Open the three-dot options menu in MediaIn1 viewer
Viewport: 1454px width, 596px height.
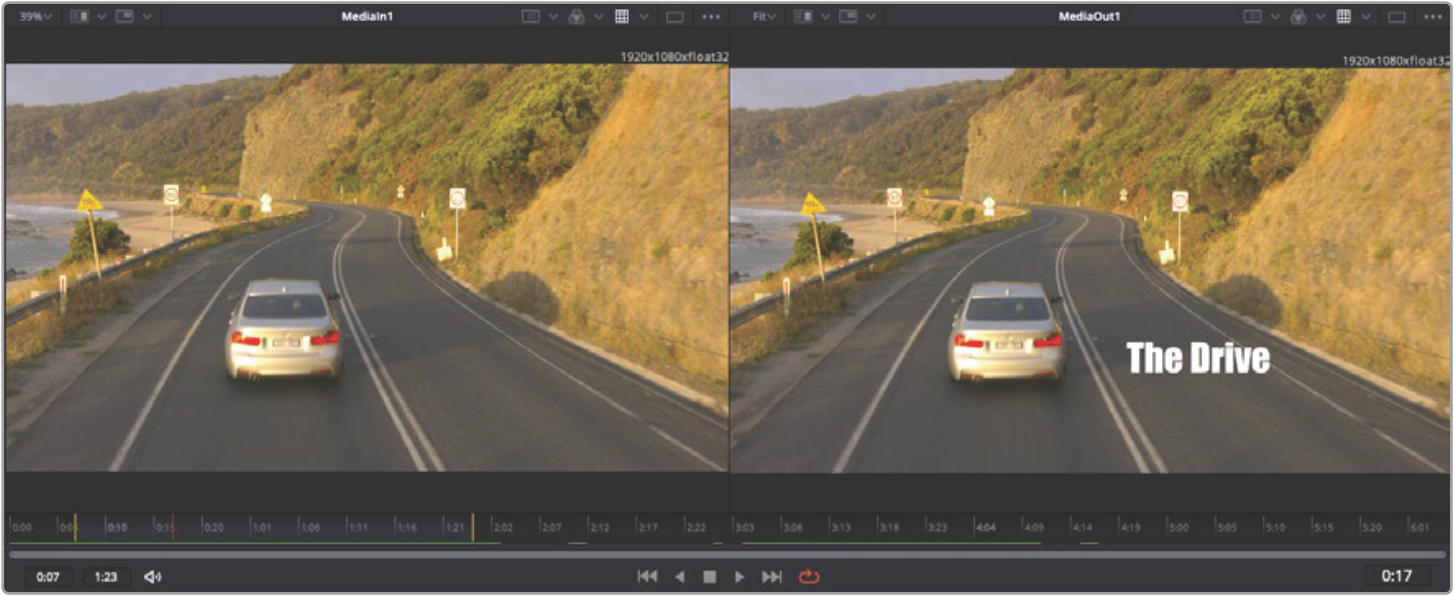(710, 17)
